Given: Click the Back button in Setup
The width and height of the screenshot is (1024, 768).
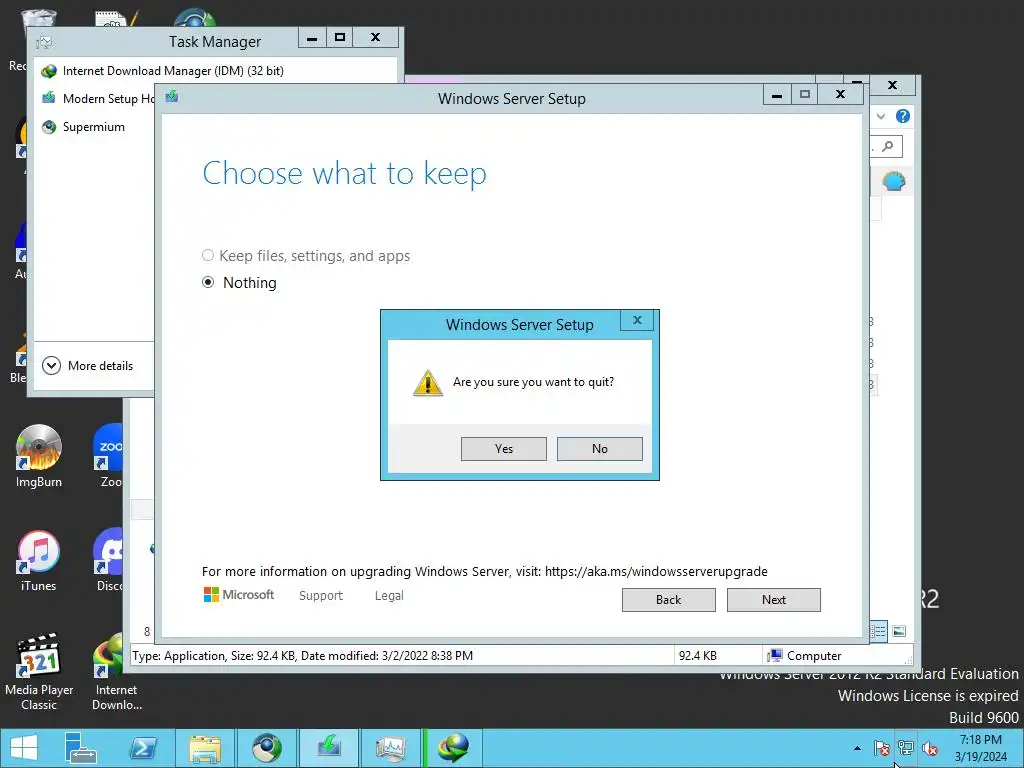Looking at the screenshot, I should click(x=669, y=600).
